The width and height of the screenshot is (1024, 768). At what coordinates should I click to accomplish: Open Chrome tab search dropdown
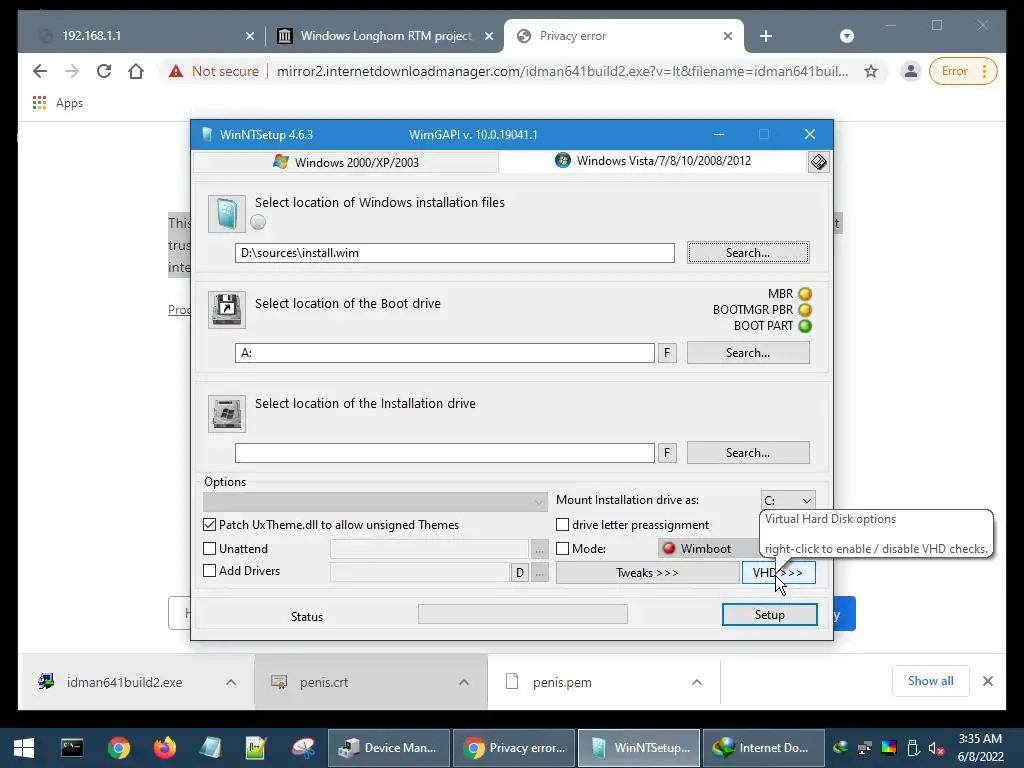pos(846,36)
